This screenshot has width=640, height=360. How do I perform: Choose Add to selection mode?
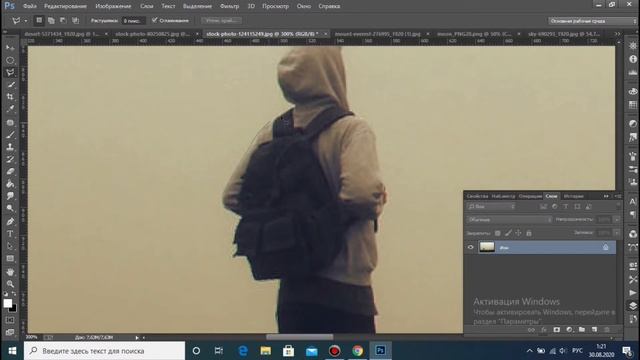(x=51, y=20)
